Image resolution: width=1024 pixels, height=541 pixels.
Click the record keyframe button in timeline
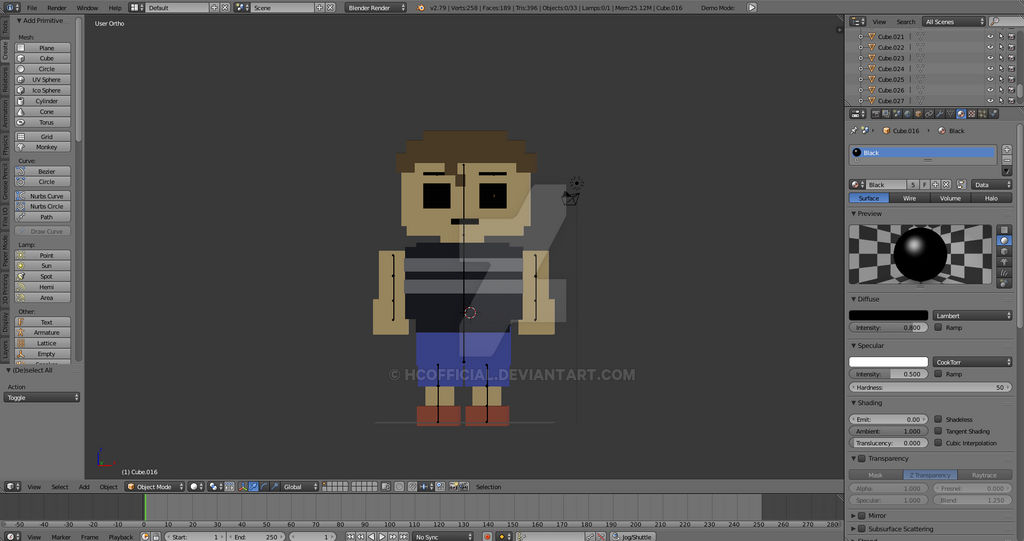487,537
